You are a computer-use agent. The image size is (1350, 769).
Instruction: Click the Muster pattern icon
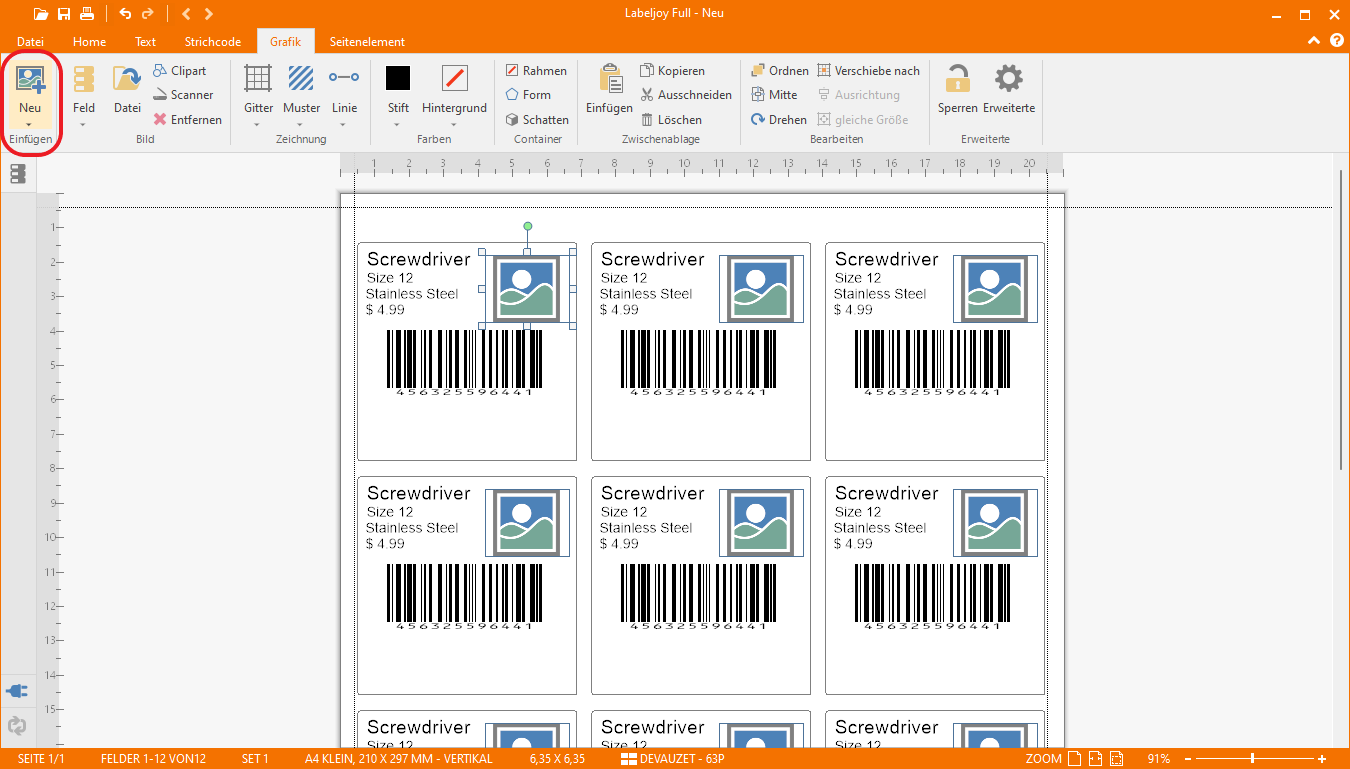click(301, 78)
